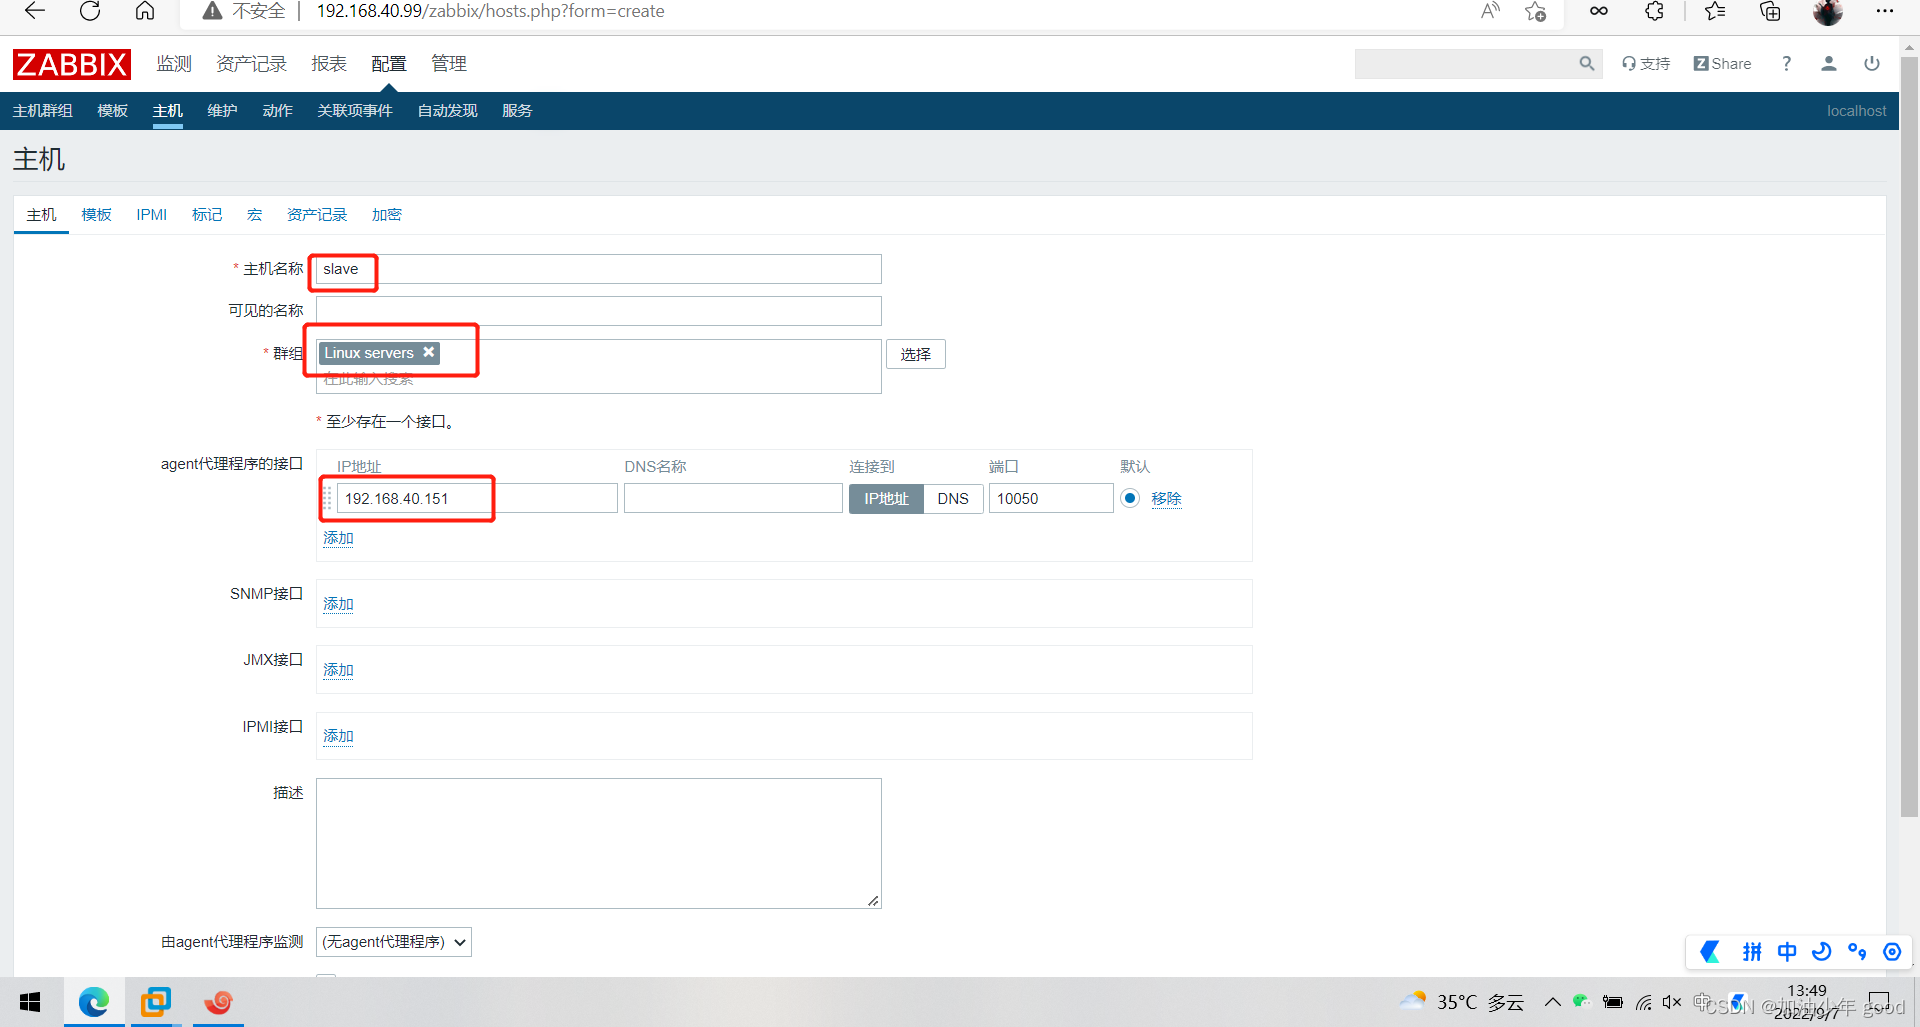
Task: Click Share link in header
Action: coord(1723,64)
